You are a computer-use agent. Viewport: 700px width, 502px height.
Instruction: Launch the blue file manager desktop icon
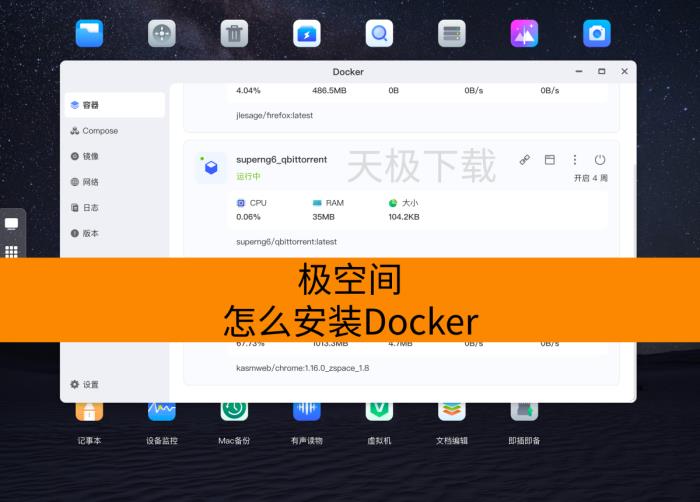89,34
